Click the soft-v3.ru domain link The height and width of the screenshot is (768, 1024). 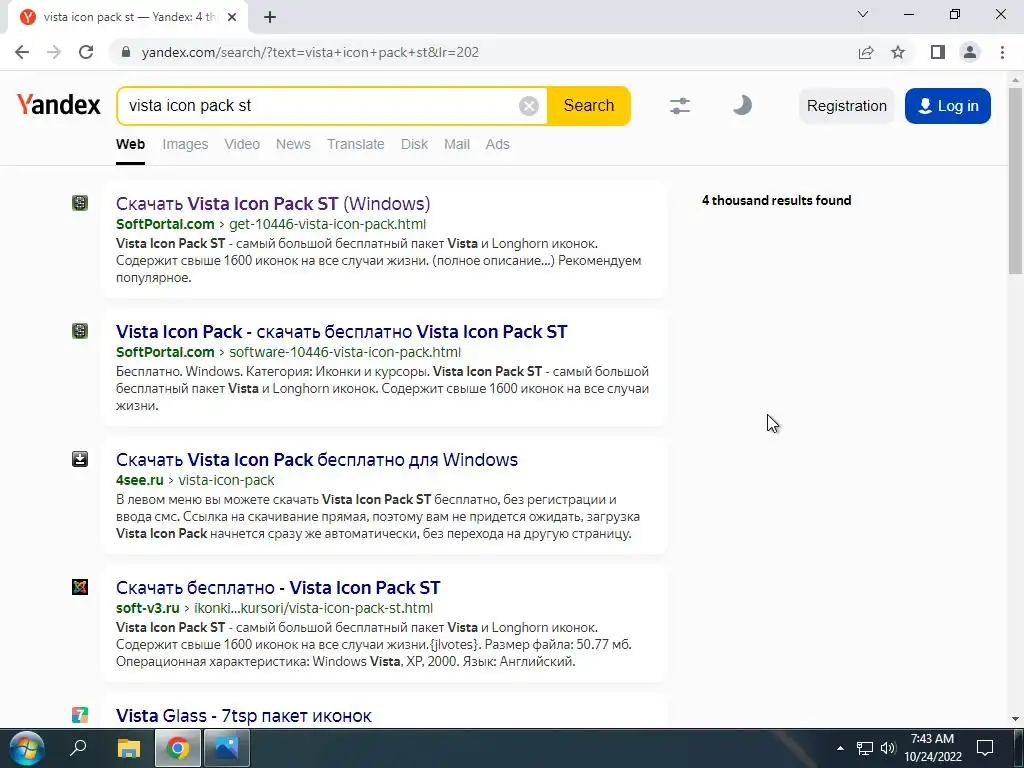[148, 608]
